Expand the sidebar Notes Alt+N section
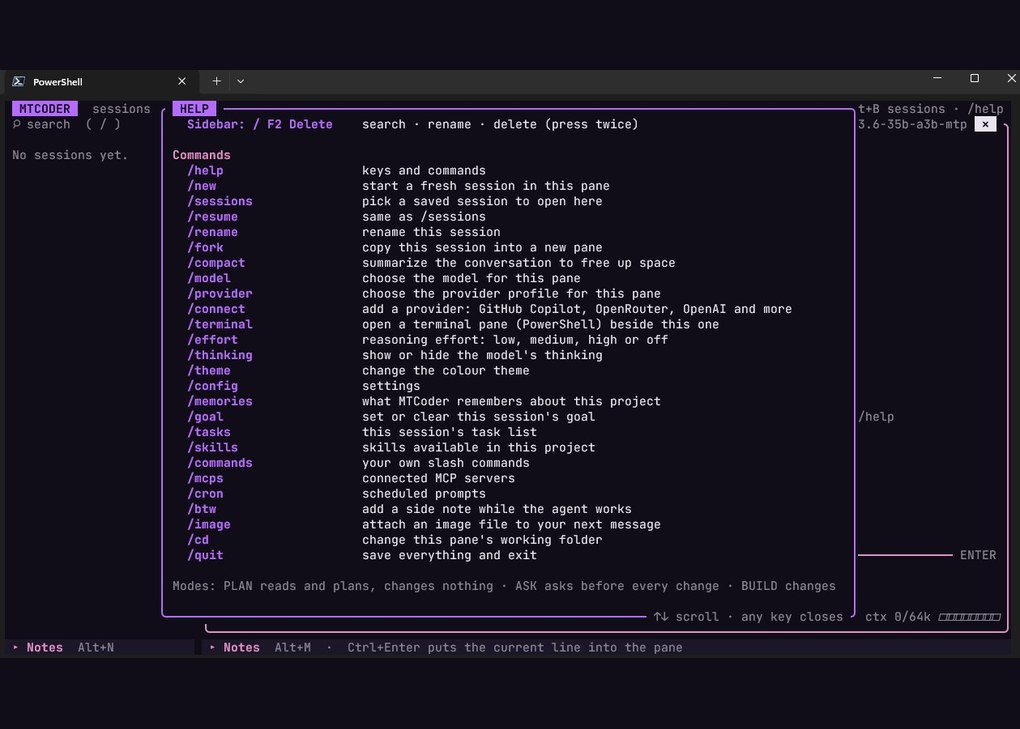Image resolution: width=1020 pixels, height=729 pixels. coord(63,648)
